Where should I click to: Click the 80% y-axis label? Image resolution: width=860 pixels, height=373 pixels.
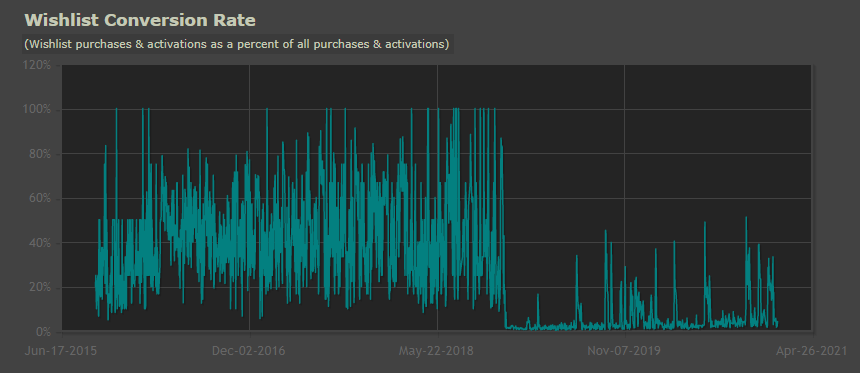click(39, 154)
